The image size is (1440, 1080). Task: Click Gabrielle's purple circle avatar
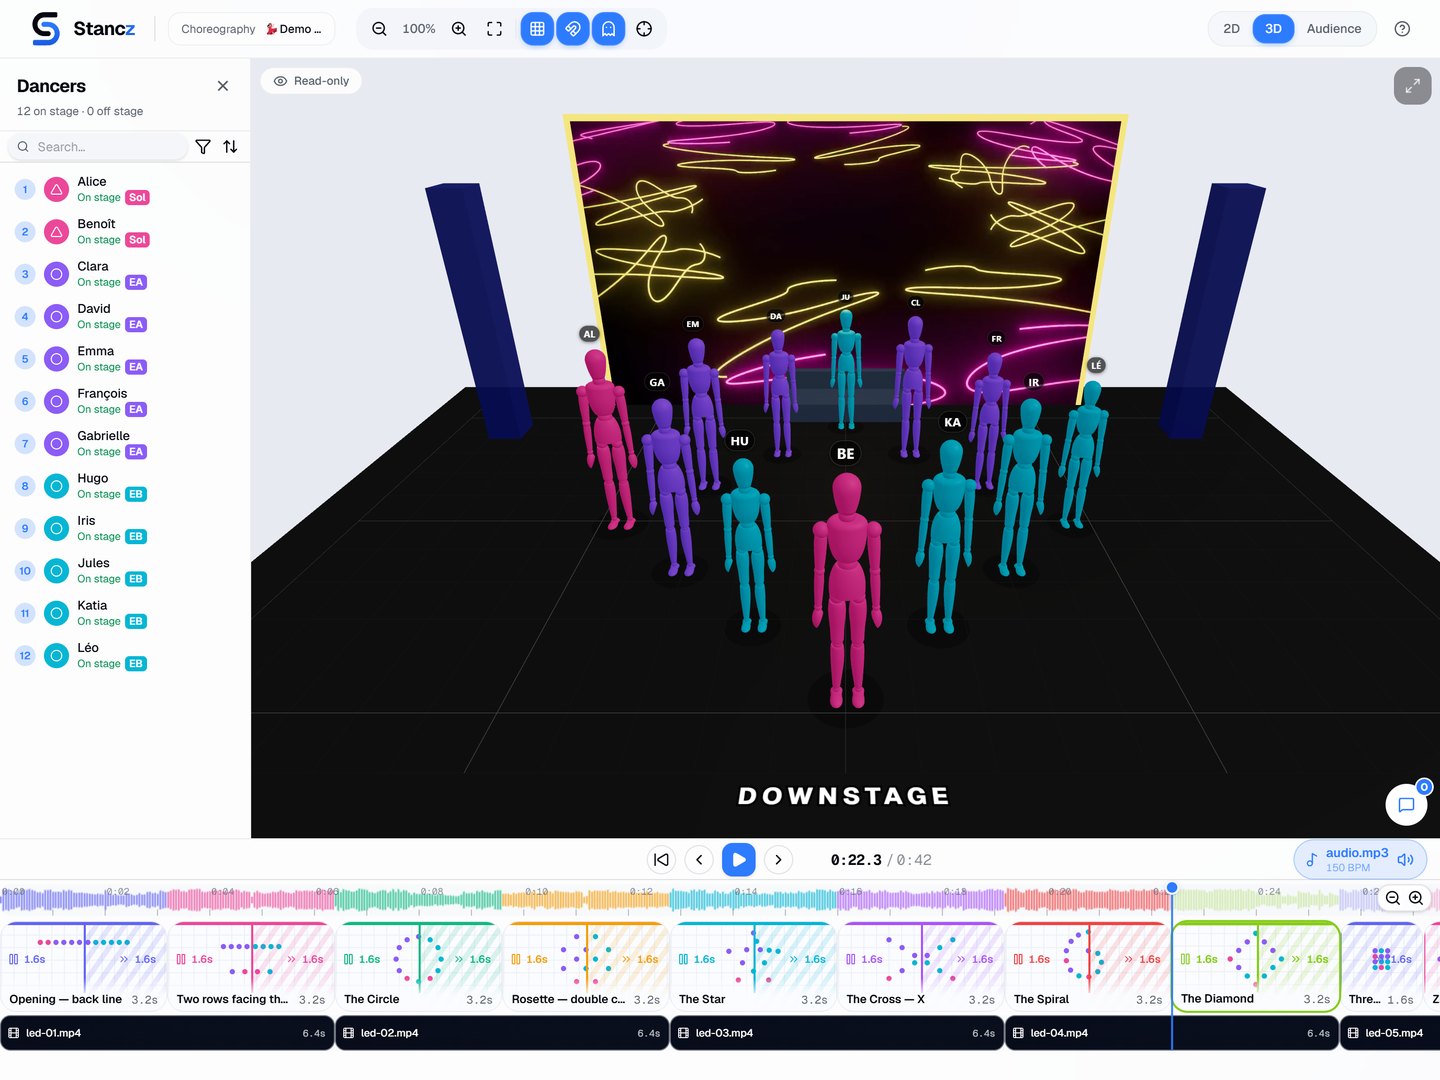coord(57,444)
